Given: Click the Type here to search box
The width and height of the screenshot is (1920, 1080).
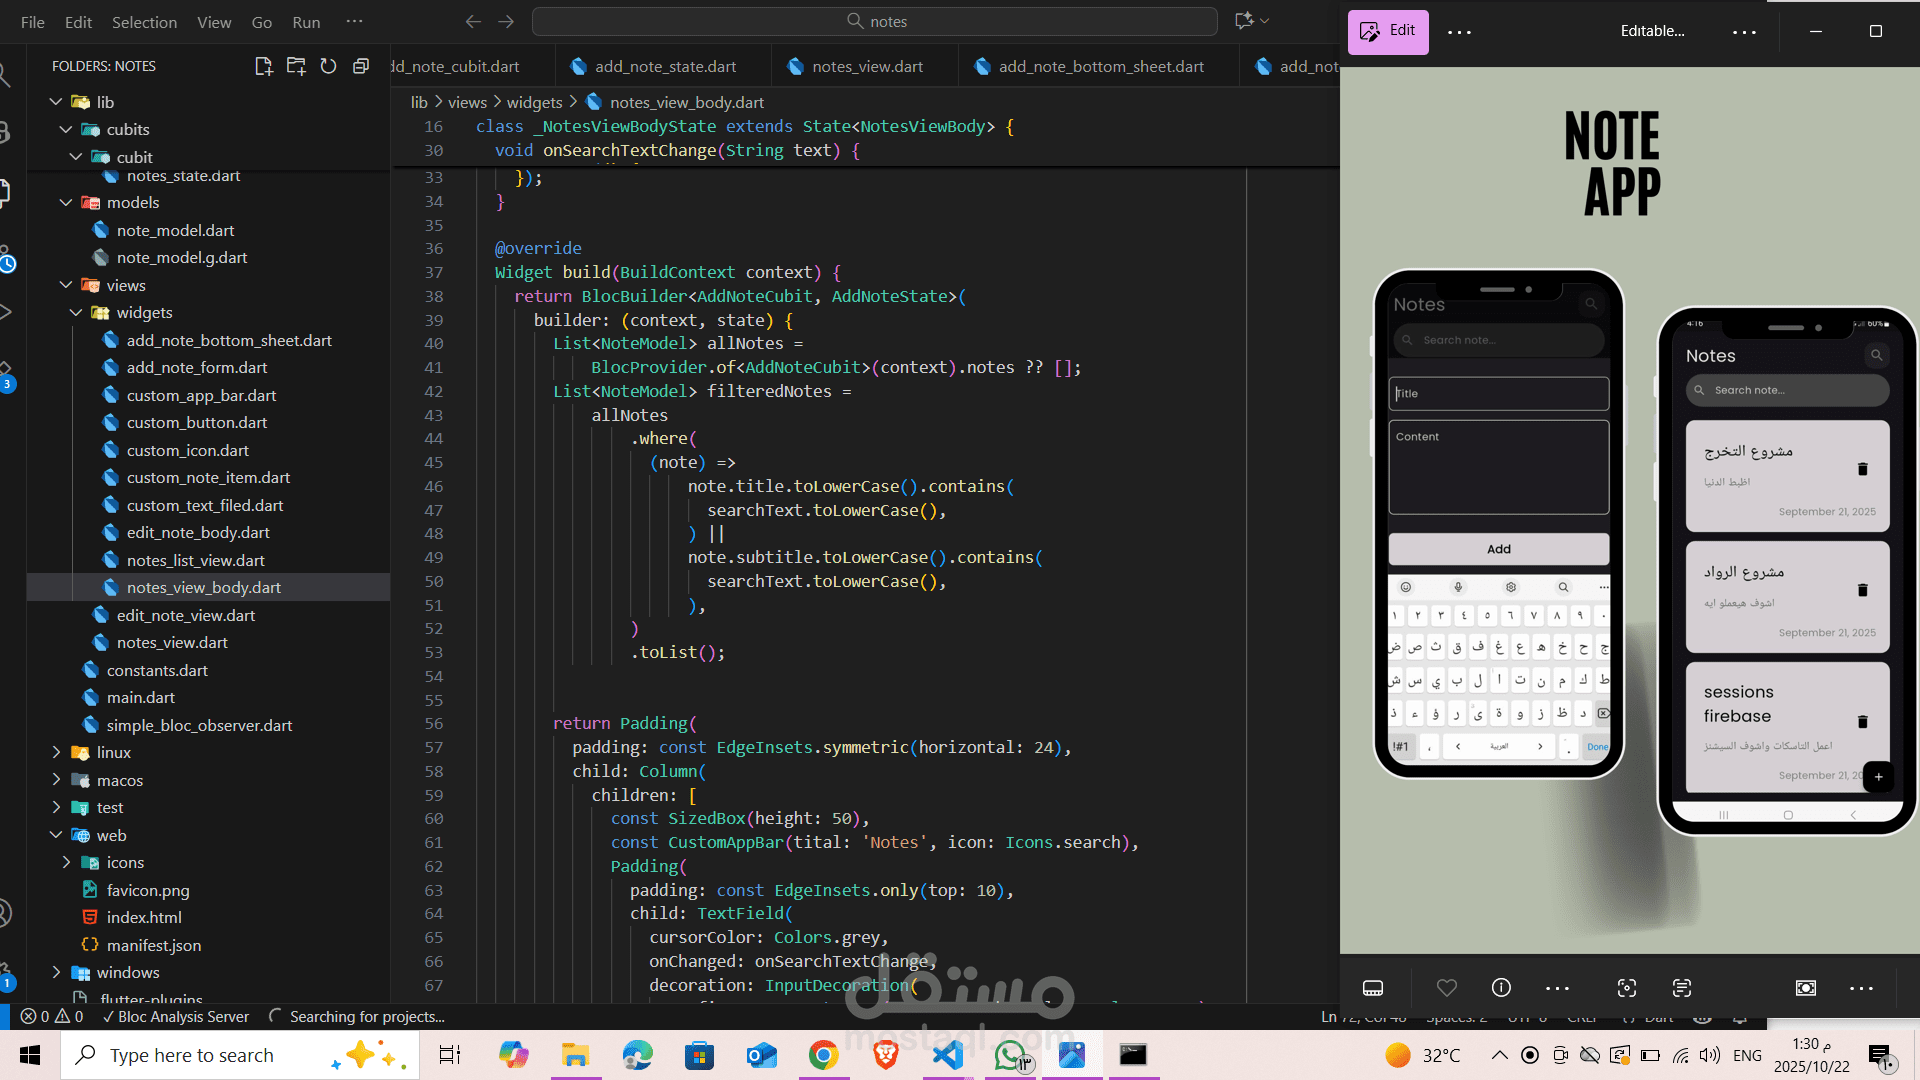Looking at the screenshot, I should (240, 1055).
